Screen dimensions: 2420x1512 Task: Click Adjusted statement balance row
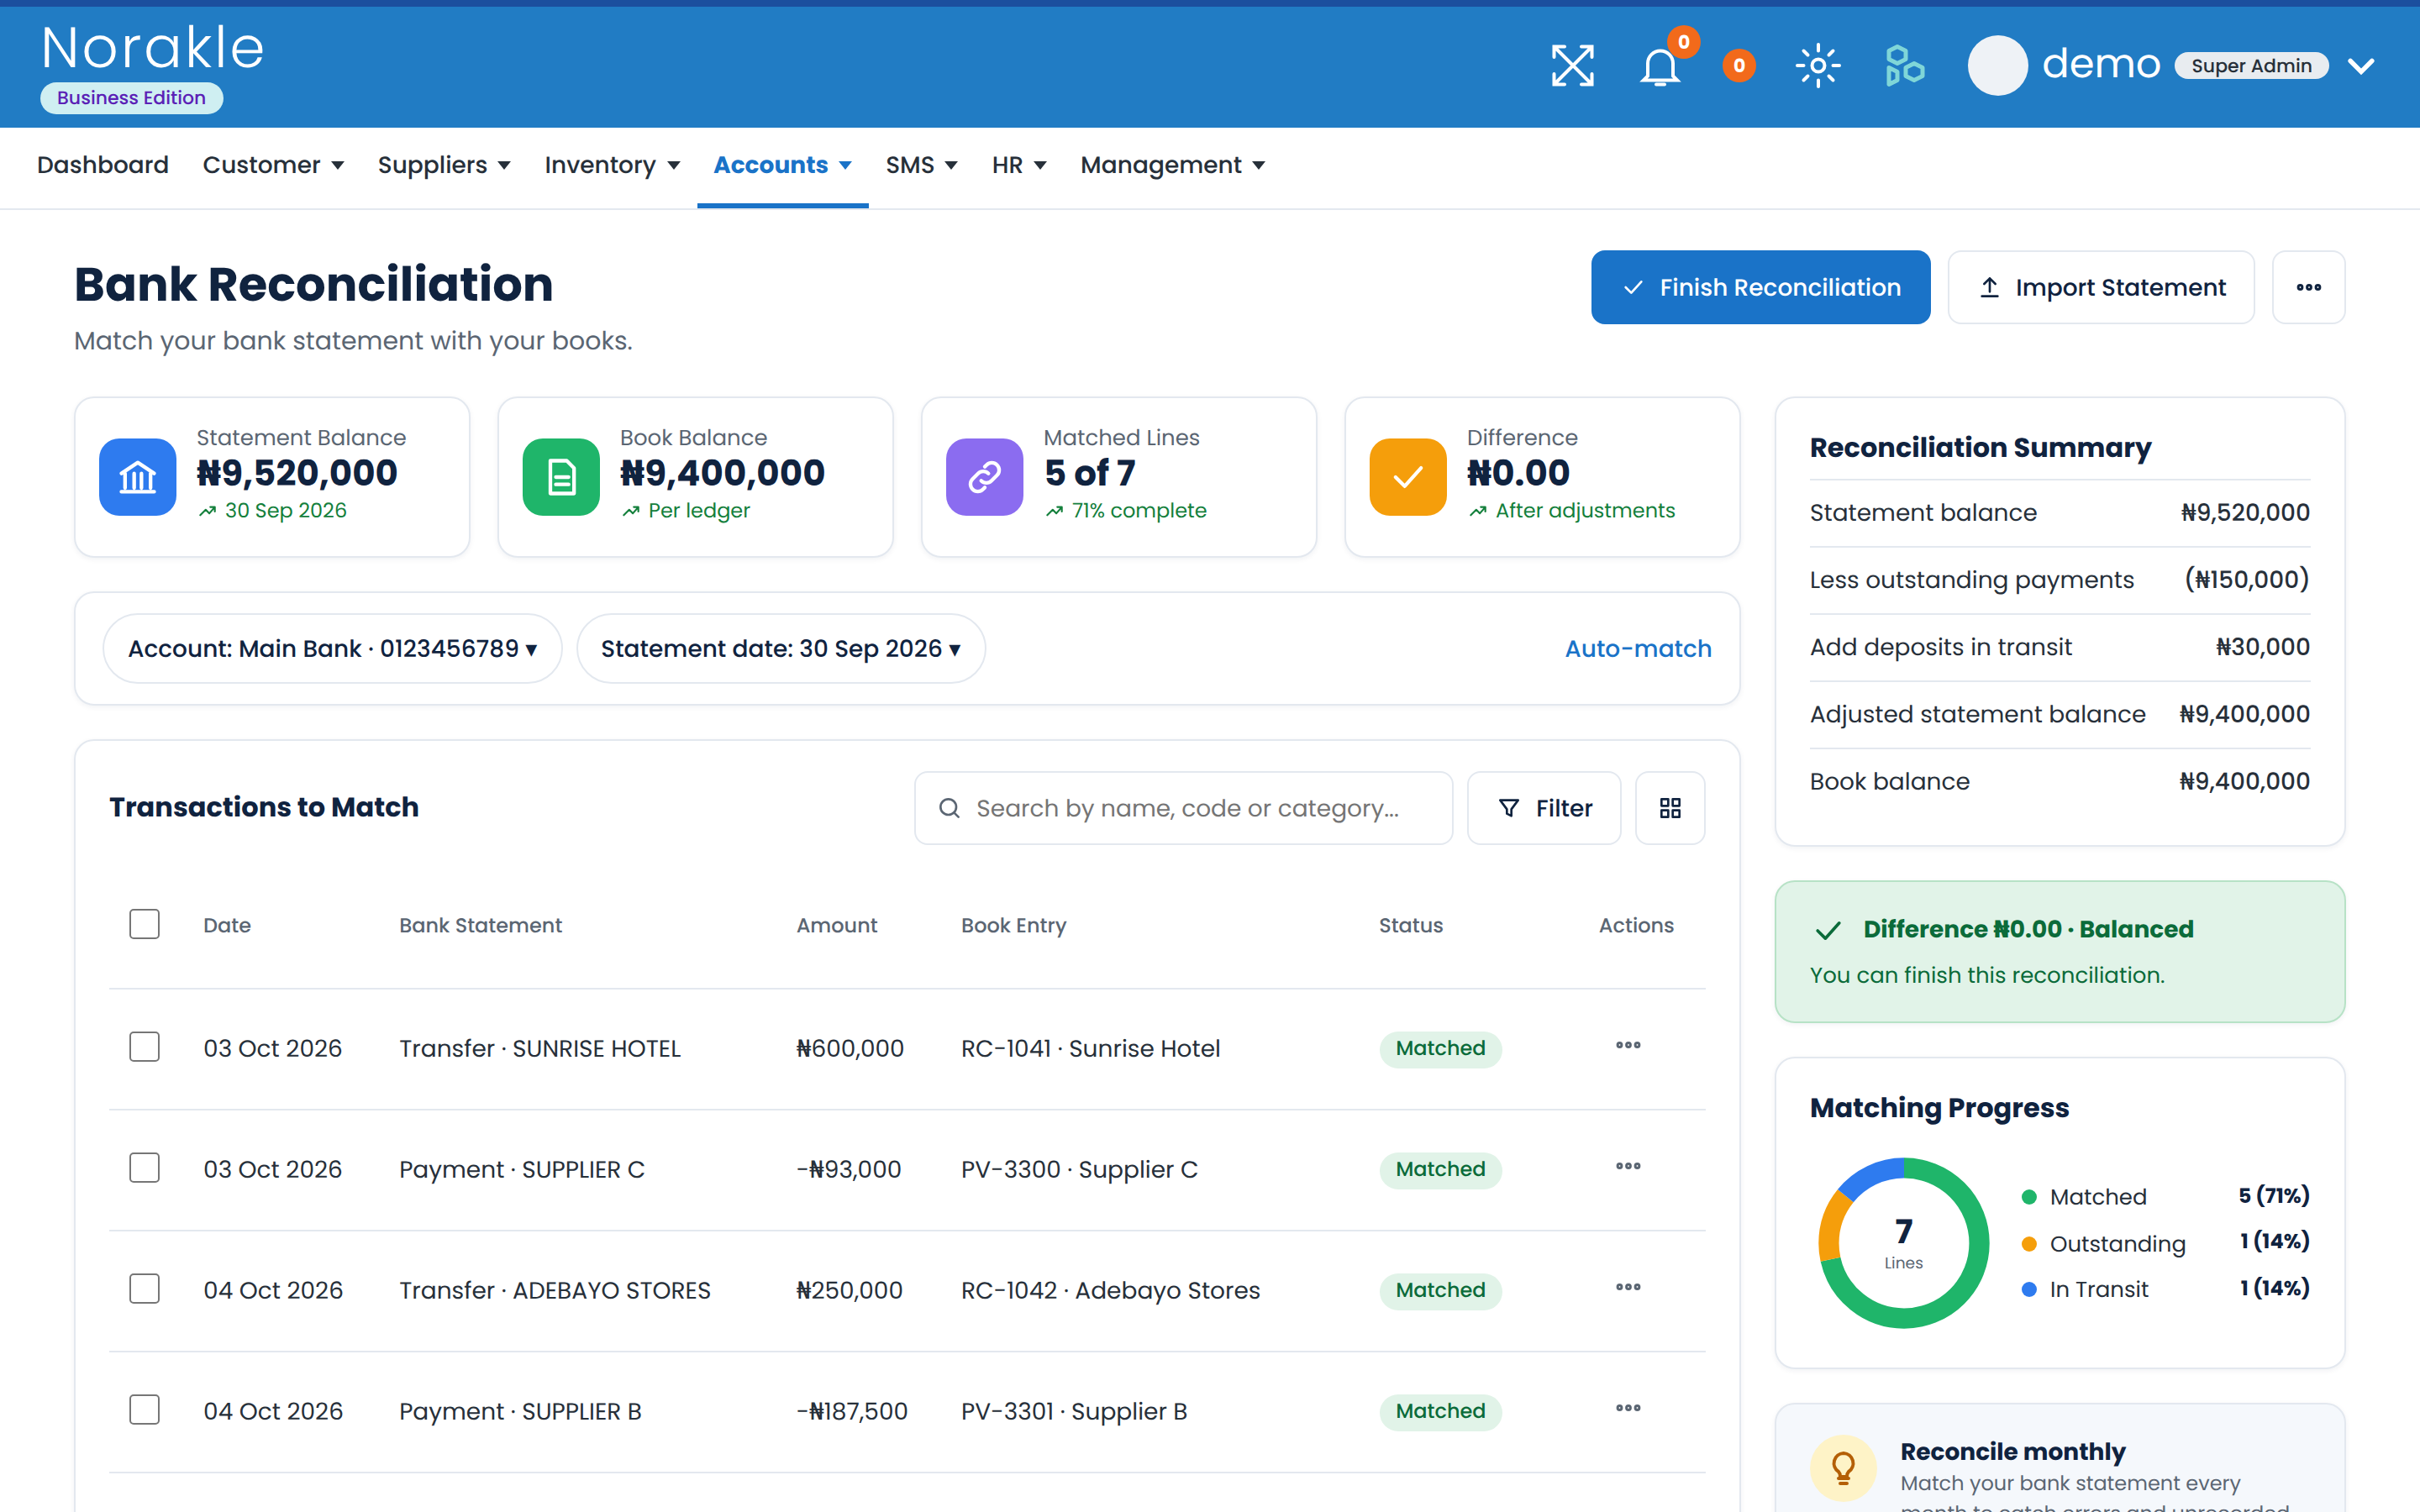pos(2059,714)
